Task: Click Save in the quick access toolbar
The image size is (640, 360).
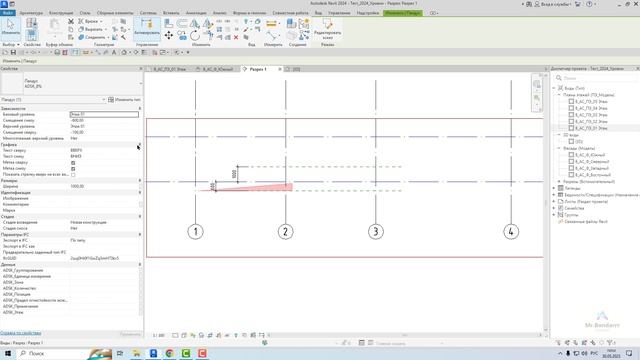Action: click(13, 53)
